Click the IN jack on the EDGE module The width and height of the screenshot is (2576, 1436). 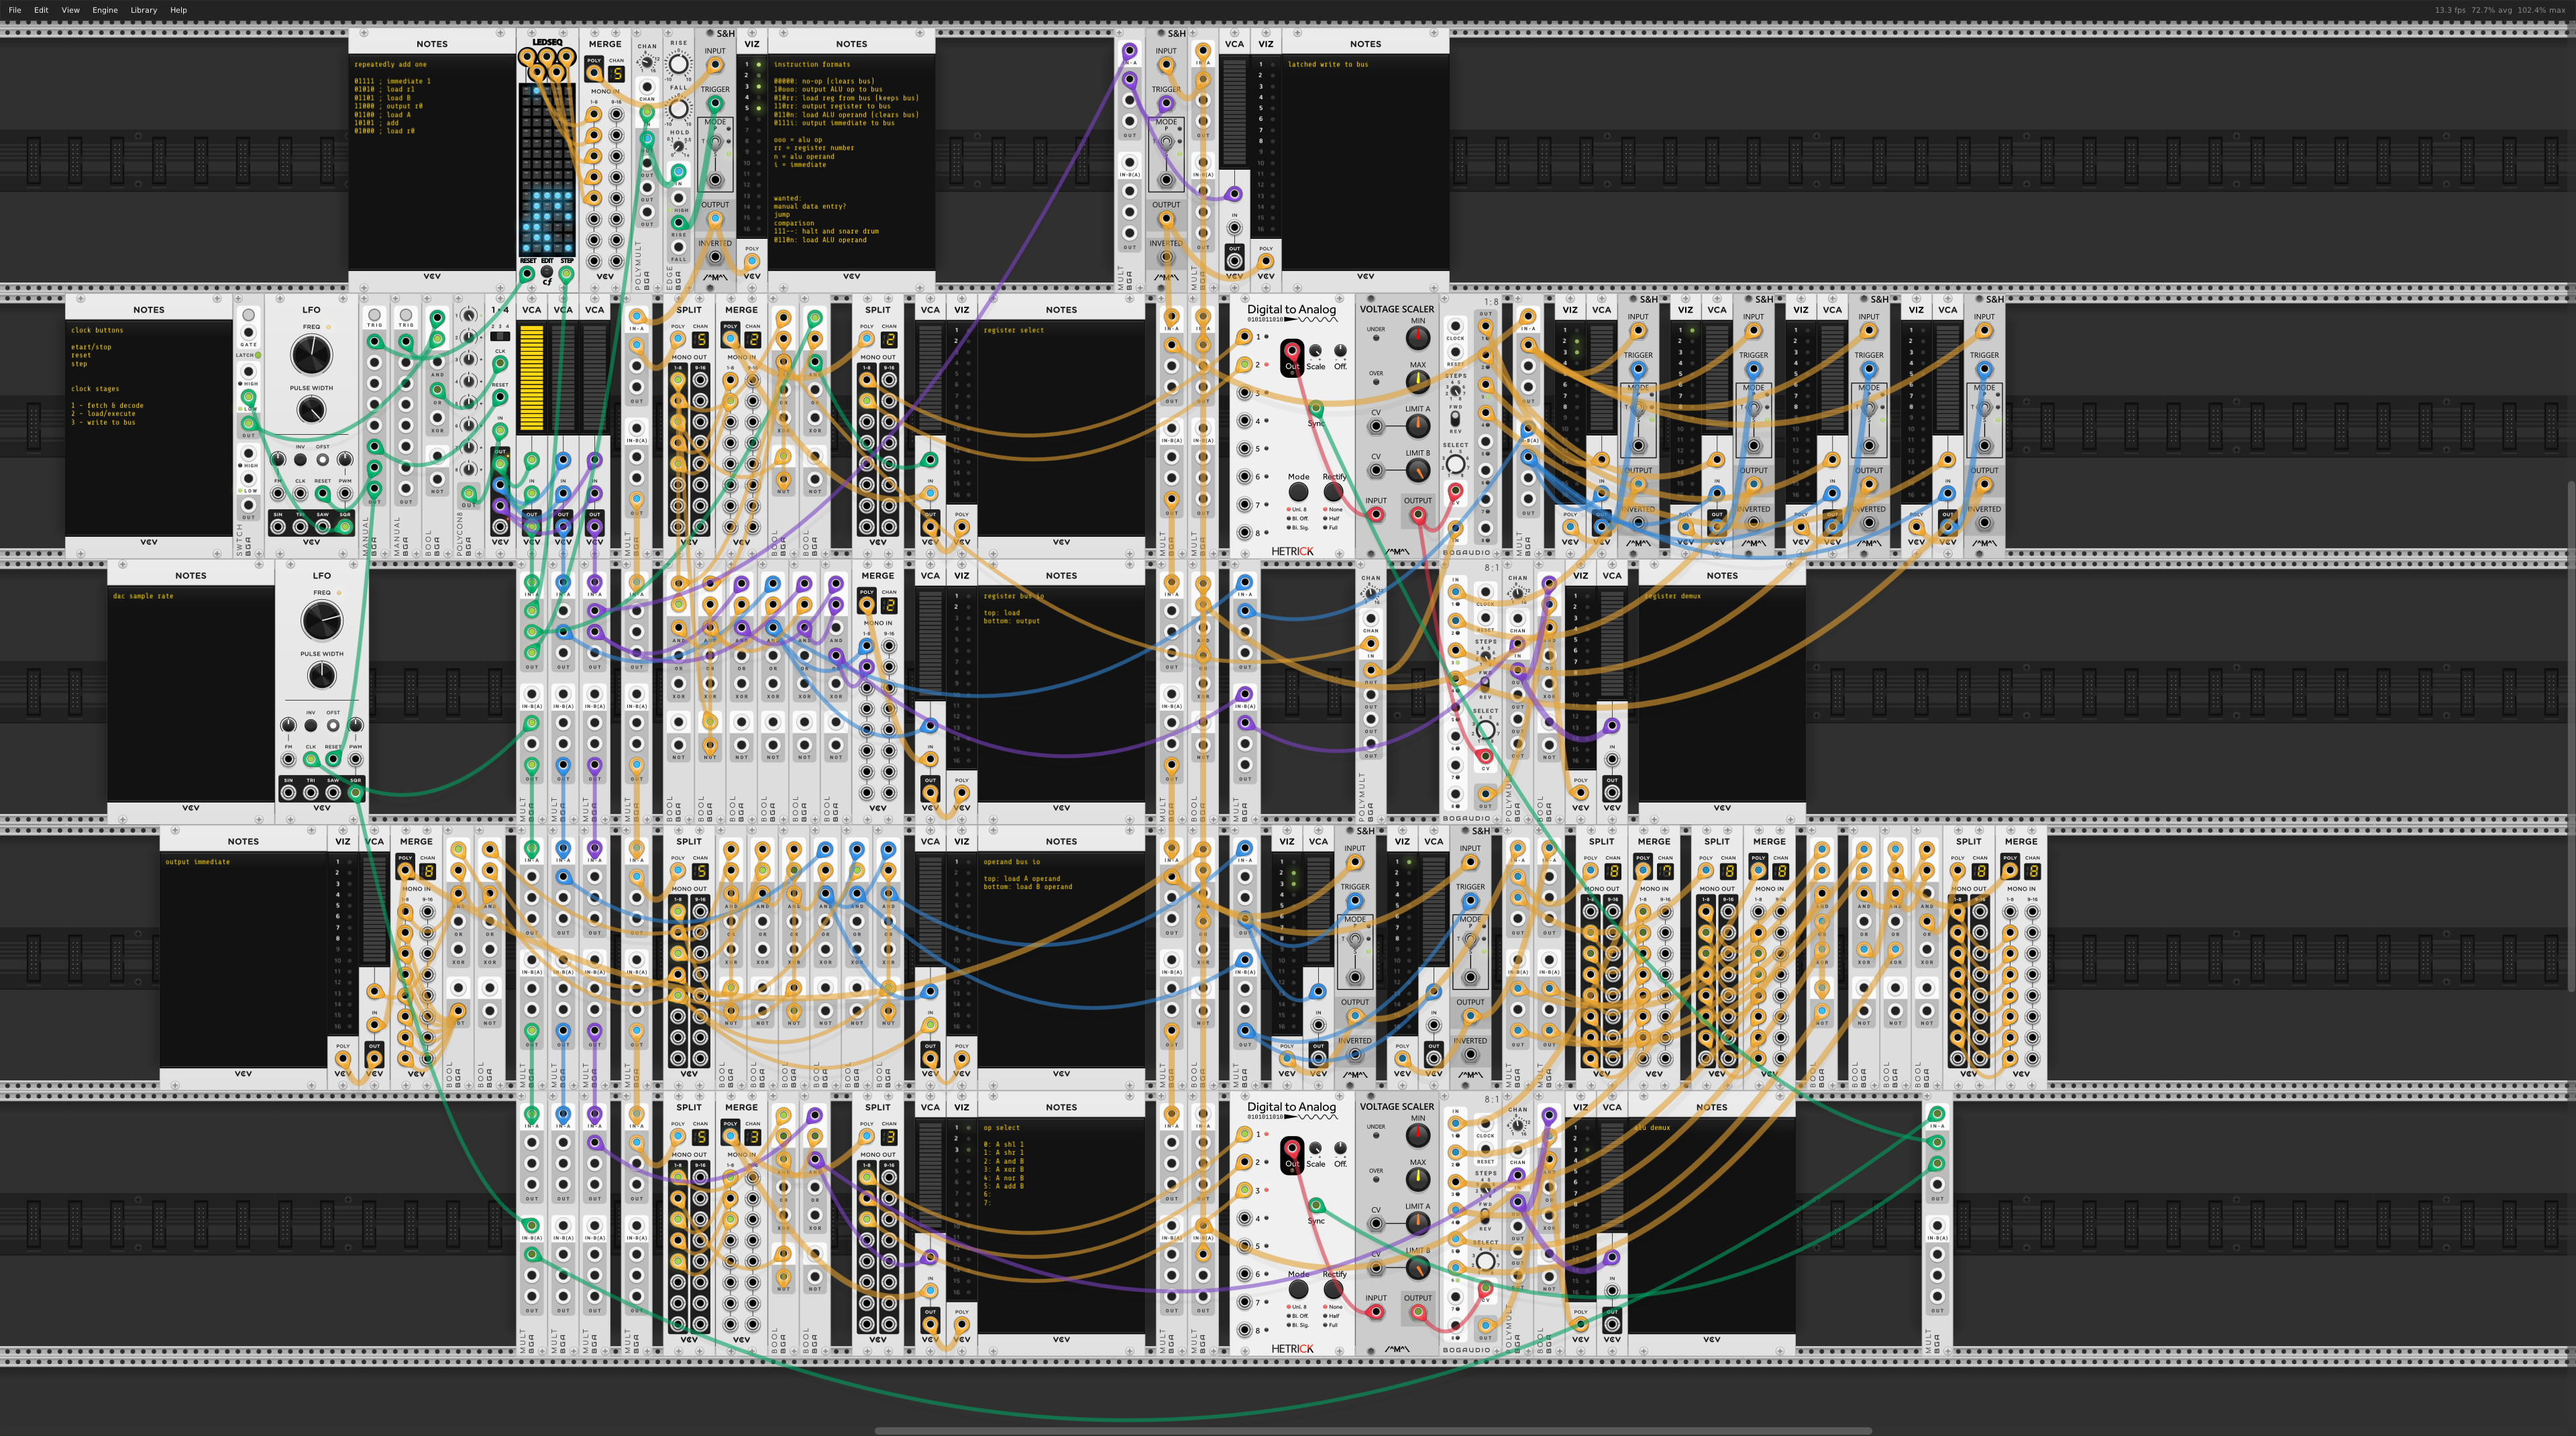pos(679,171)
